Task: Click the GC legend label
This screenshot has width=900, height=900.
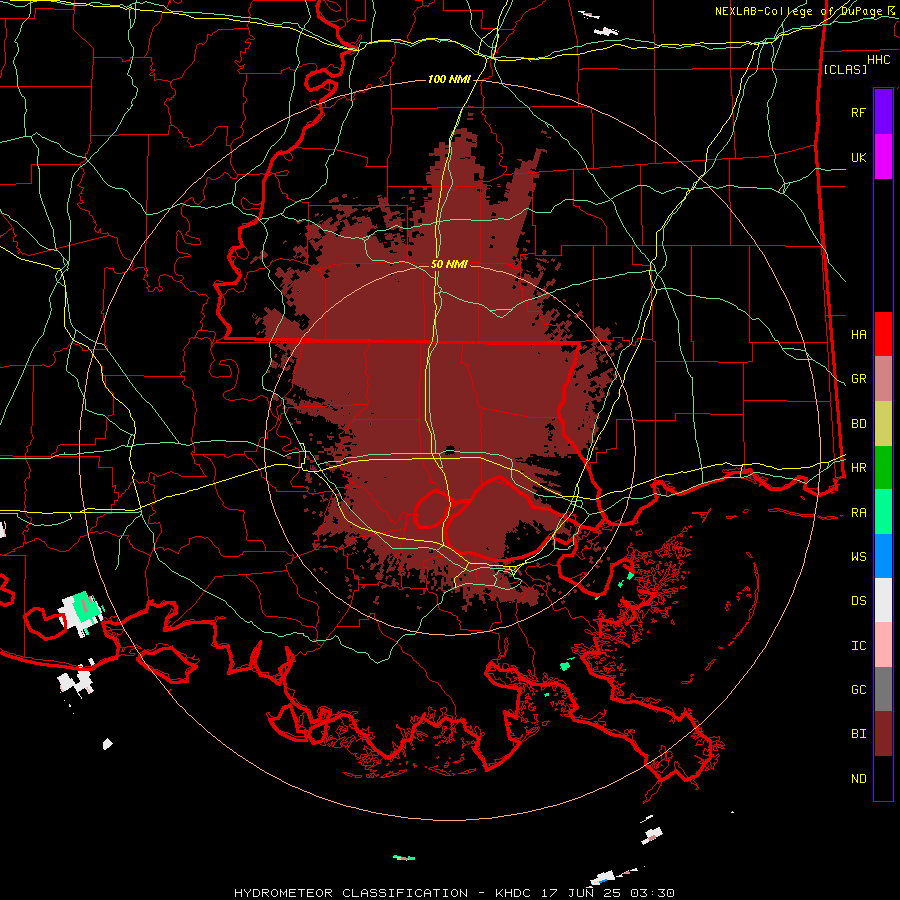Action: pos(859,690)
